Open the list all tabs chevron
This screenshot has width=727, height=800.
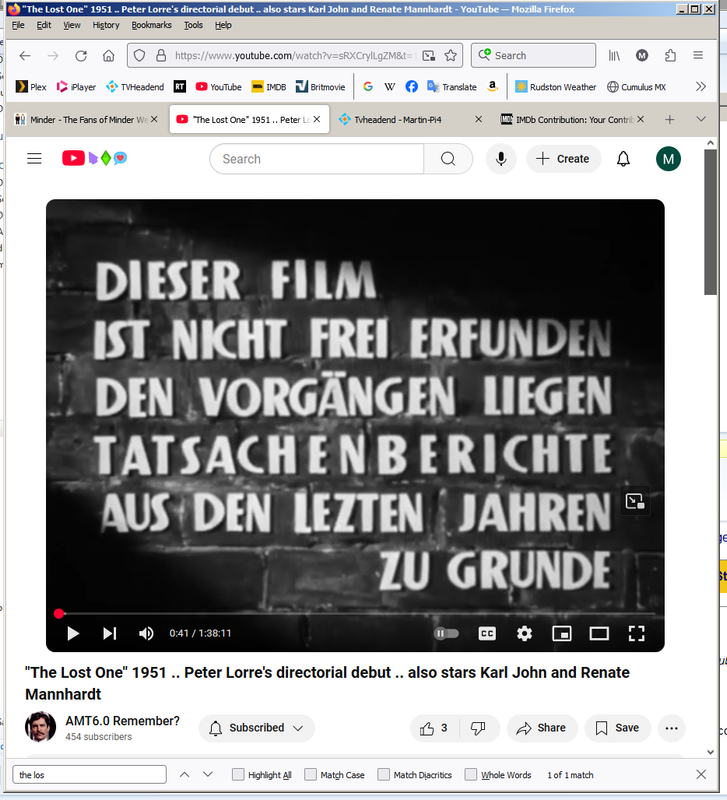(x=701, y=119)
